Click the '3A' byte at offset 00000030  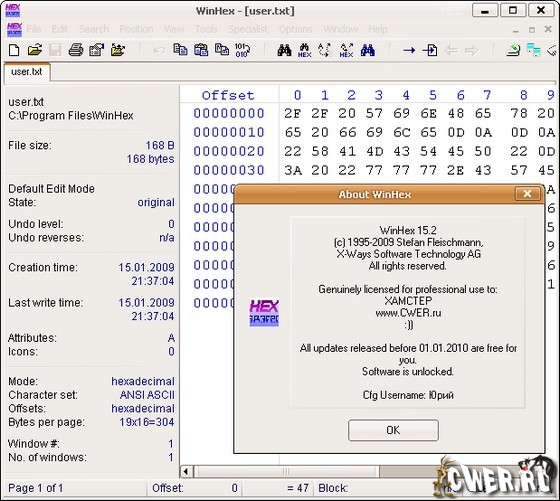pyautogui.click(x=293, y=170)
